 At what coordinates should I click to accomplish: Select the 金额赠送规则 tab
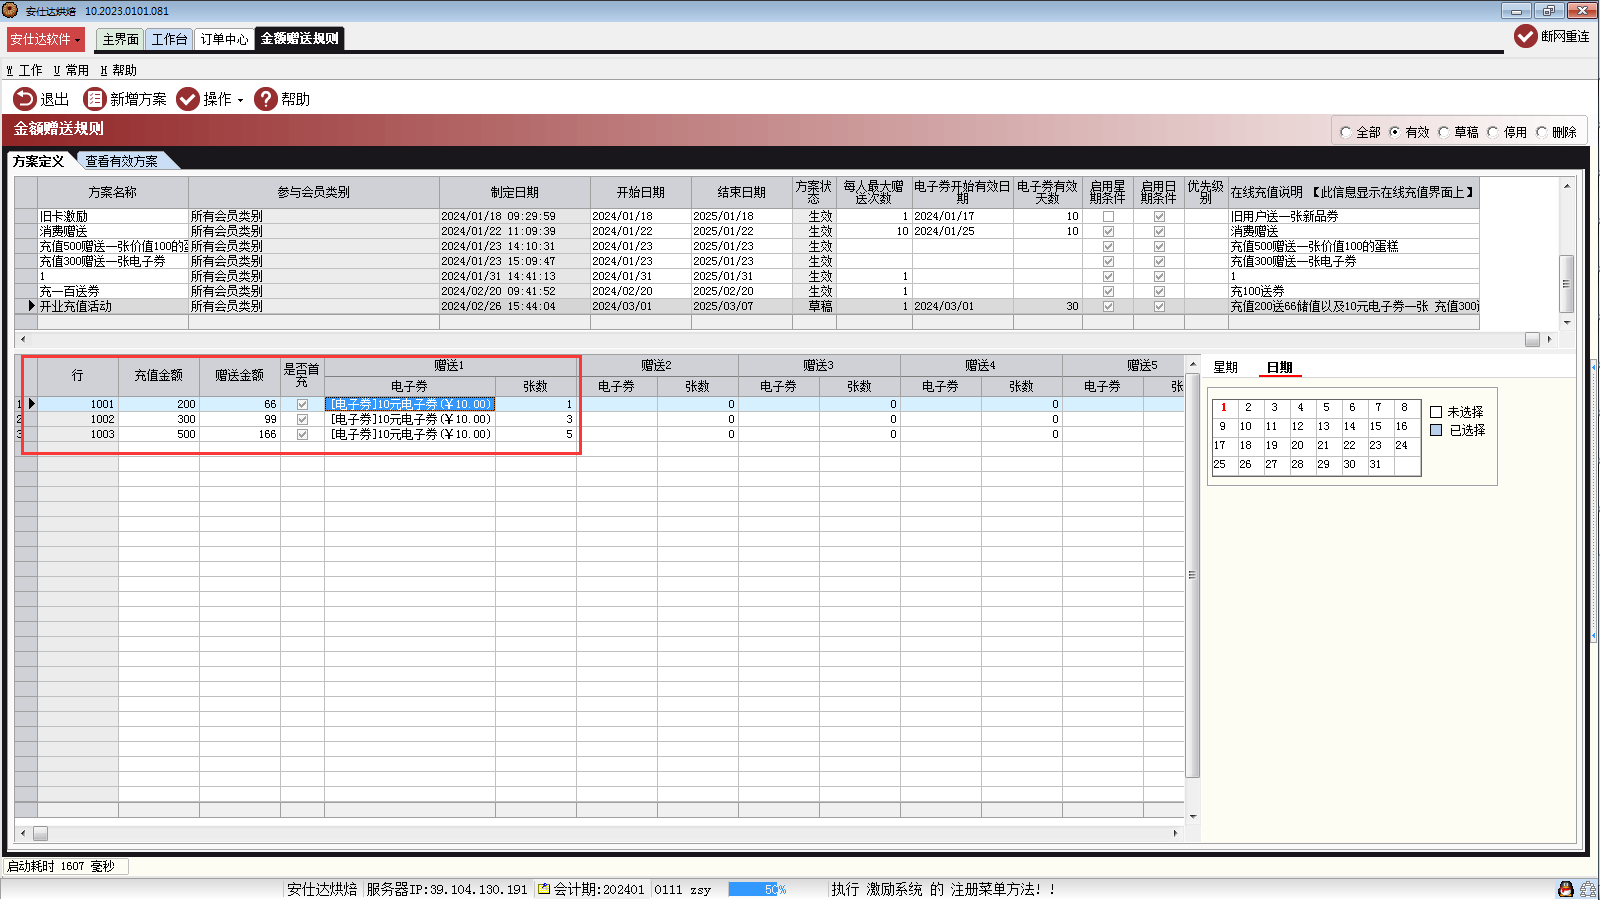300,38
